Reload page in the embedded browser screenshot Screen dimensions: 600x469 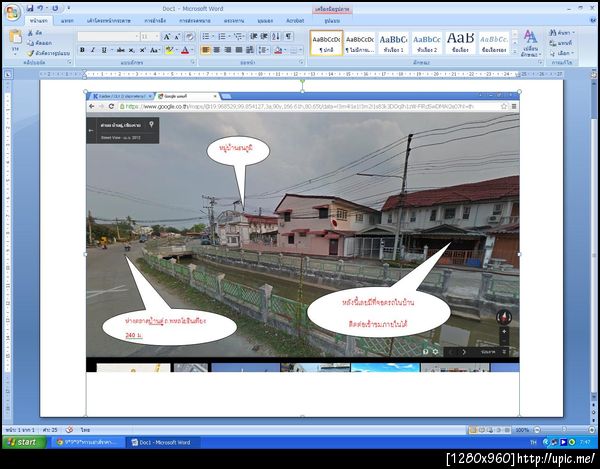[111, 106]
